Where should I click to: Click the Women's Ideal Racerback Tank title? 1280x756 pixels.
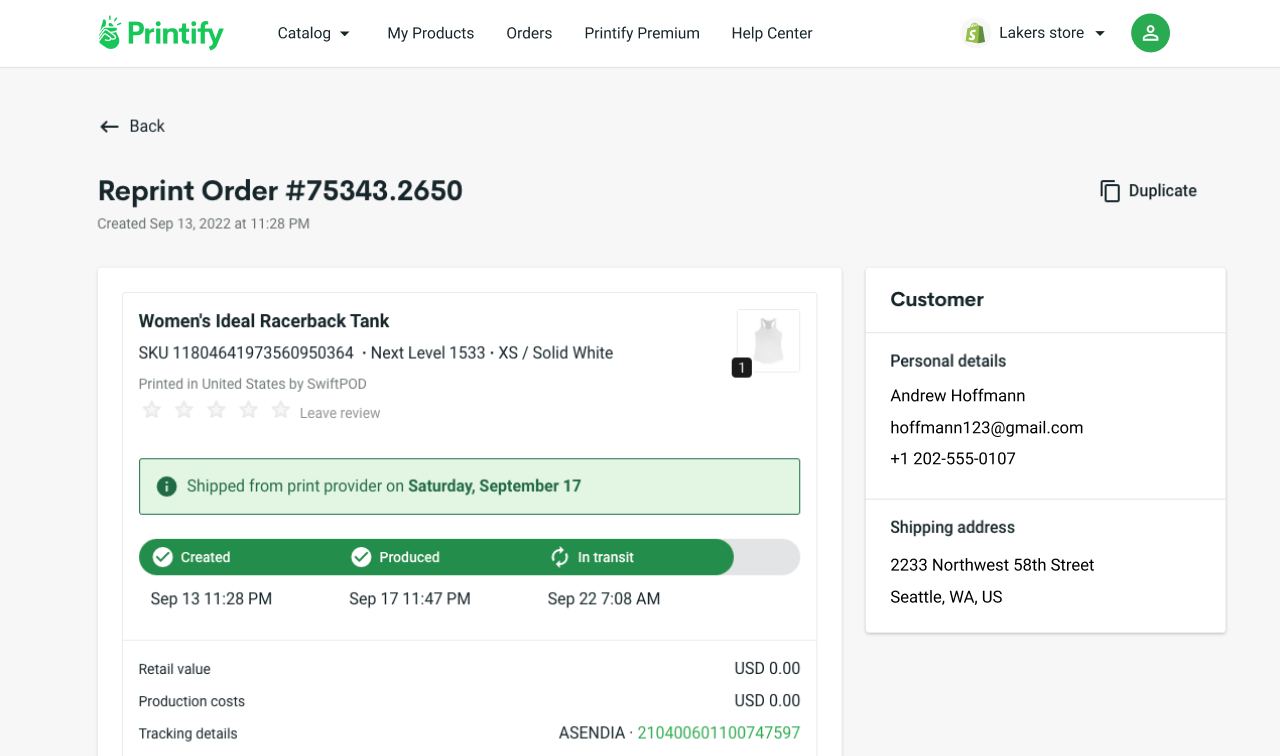click(264, 321)
